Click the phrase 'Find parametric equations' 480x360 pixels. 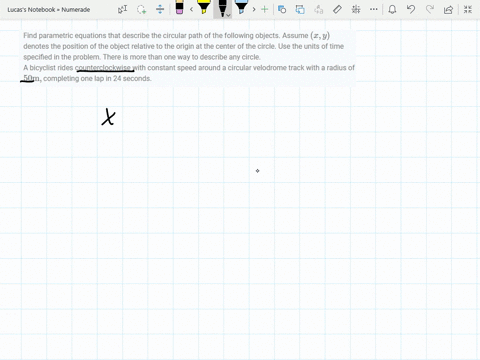pyautogui.click(x=65, y=36)
